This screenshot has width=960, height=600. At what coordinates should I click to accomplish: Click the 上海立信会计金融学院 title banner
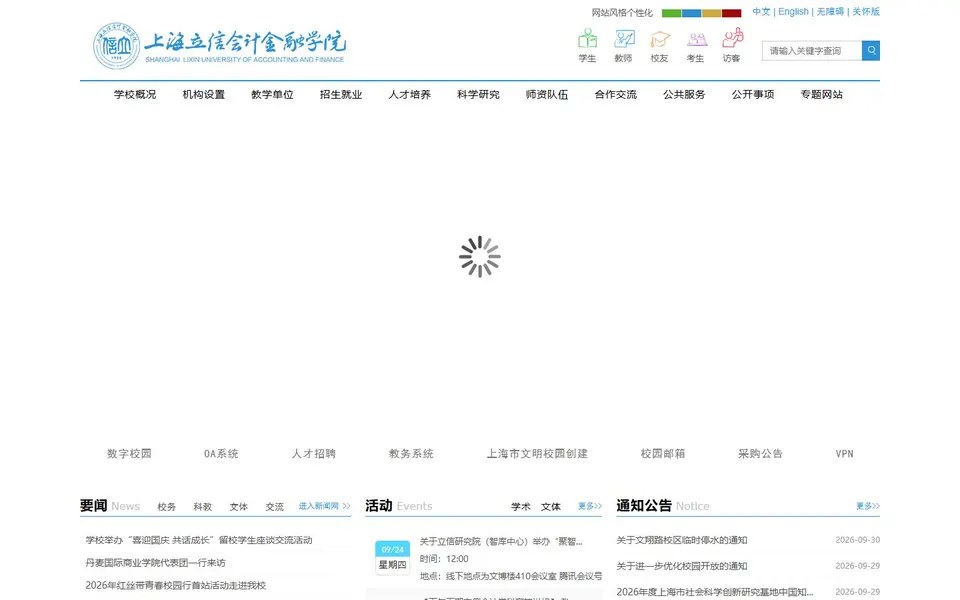tap(245, 46)
